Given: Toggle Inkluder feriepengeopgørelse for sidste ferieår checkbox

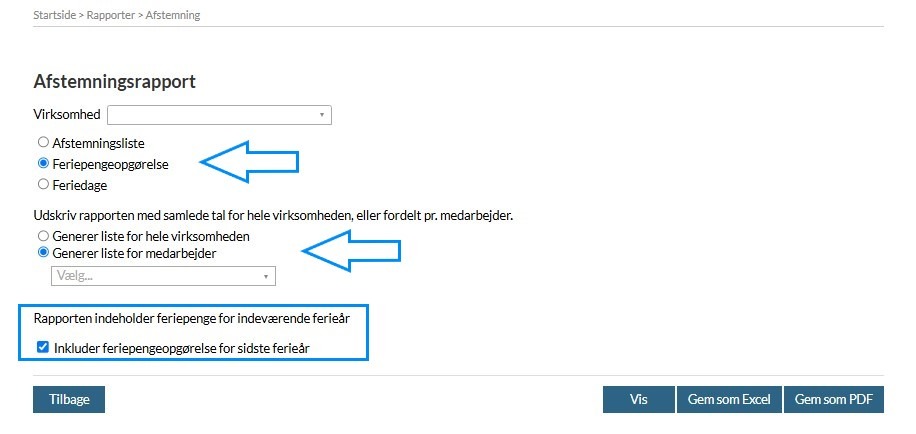Looking at the screenshot, I should click(41, 348).
